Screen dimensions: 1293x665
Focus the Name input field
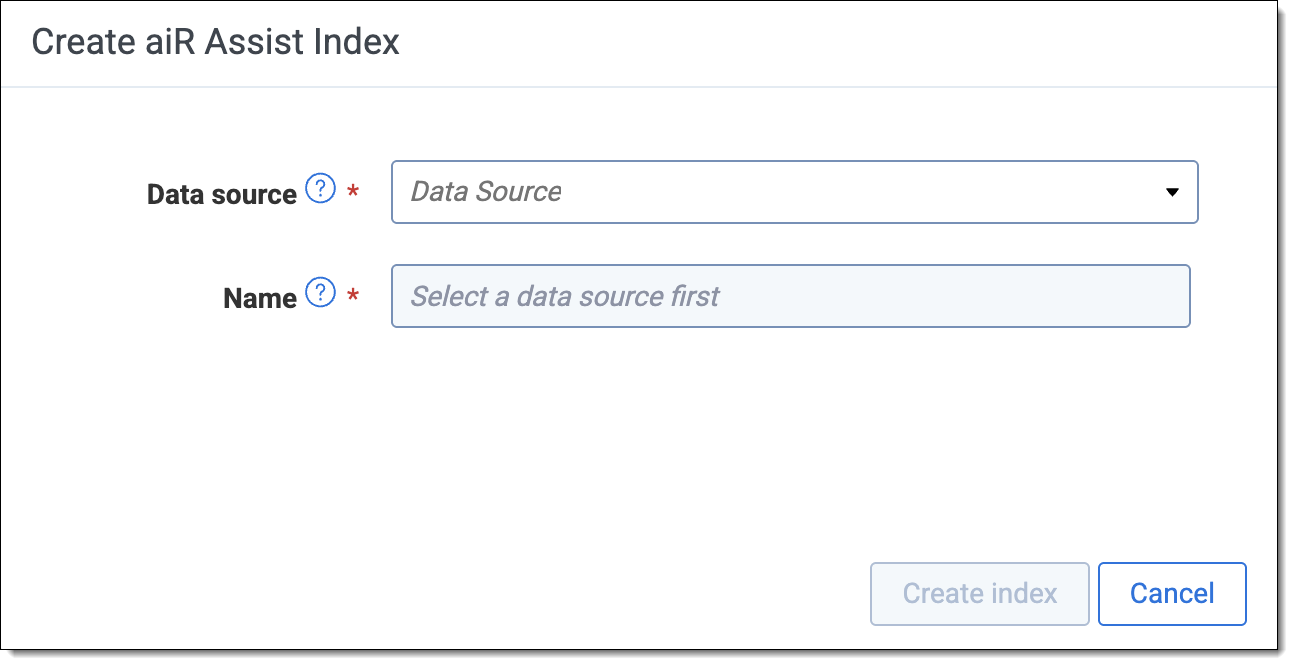tap(791, 296)
